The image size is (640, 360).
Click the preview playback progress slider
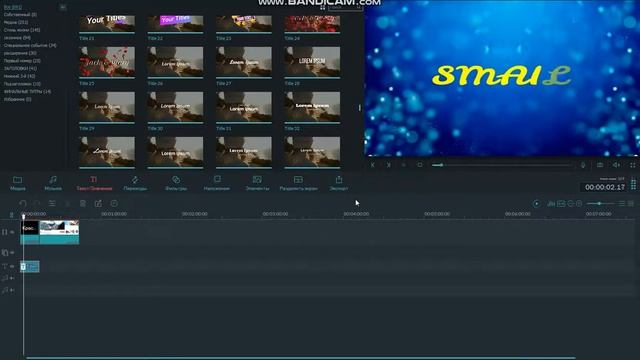pyautogui.click(x=502, y=165)
